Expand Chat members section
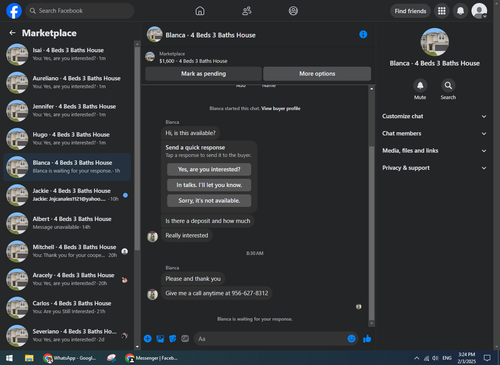This screenshot has width=500, height=365. tap(434, 134)
